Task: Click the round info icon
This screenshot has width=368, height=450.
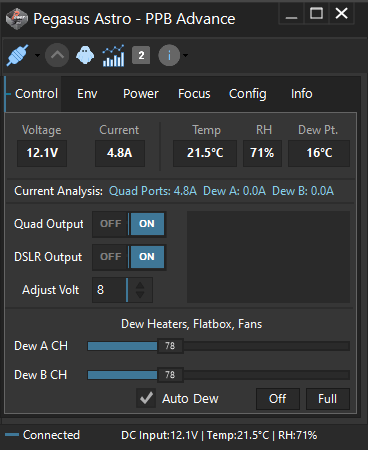Action: pos(169,55)
